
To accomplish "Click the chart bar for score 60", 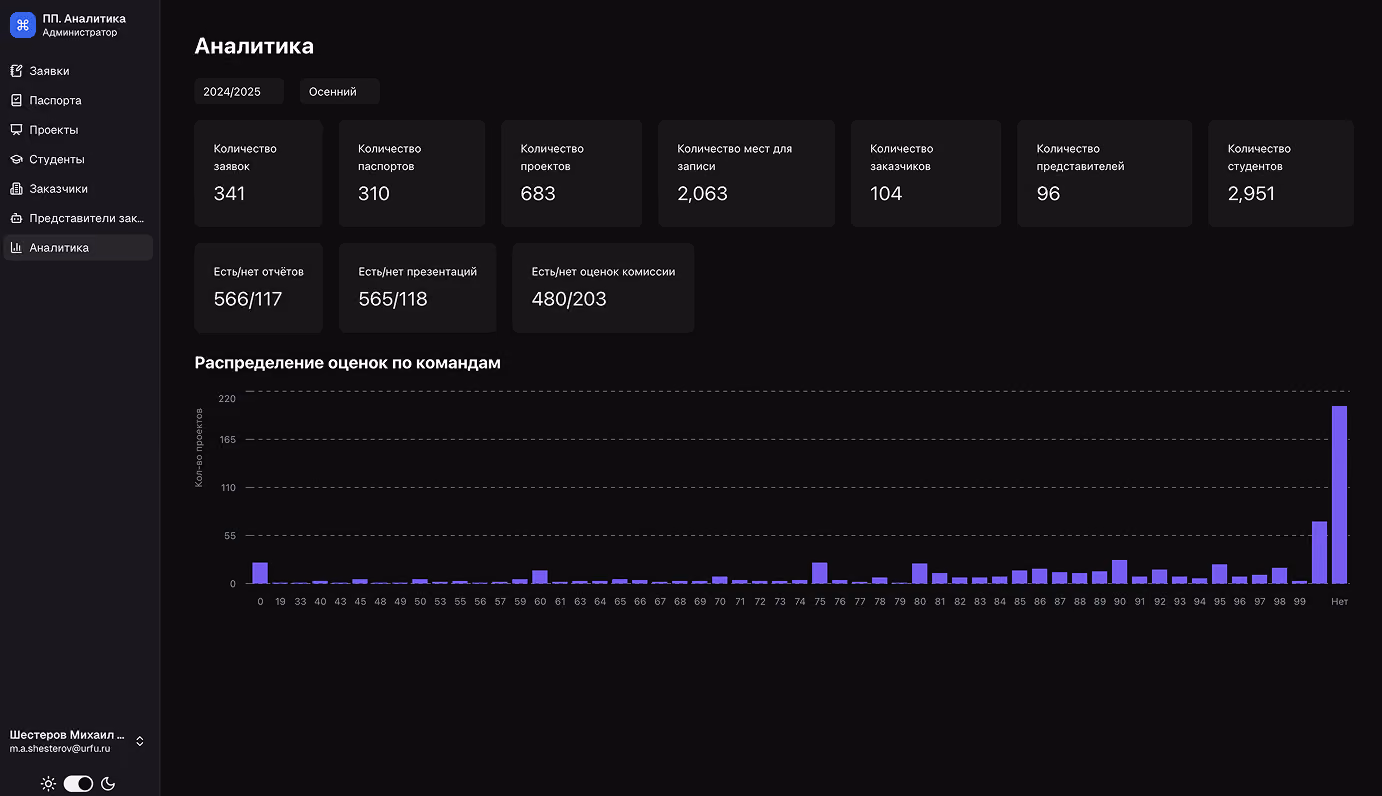I will tap(540, 577).
